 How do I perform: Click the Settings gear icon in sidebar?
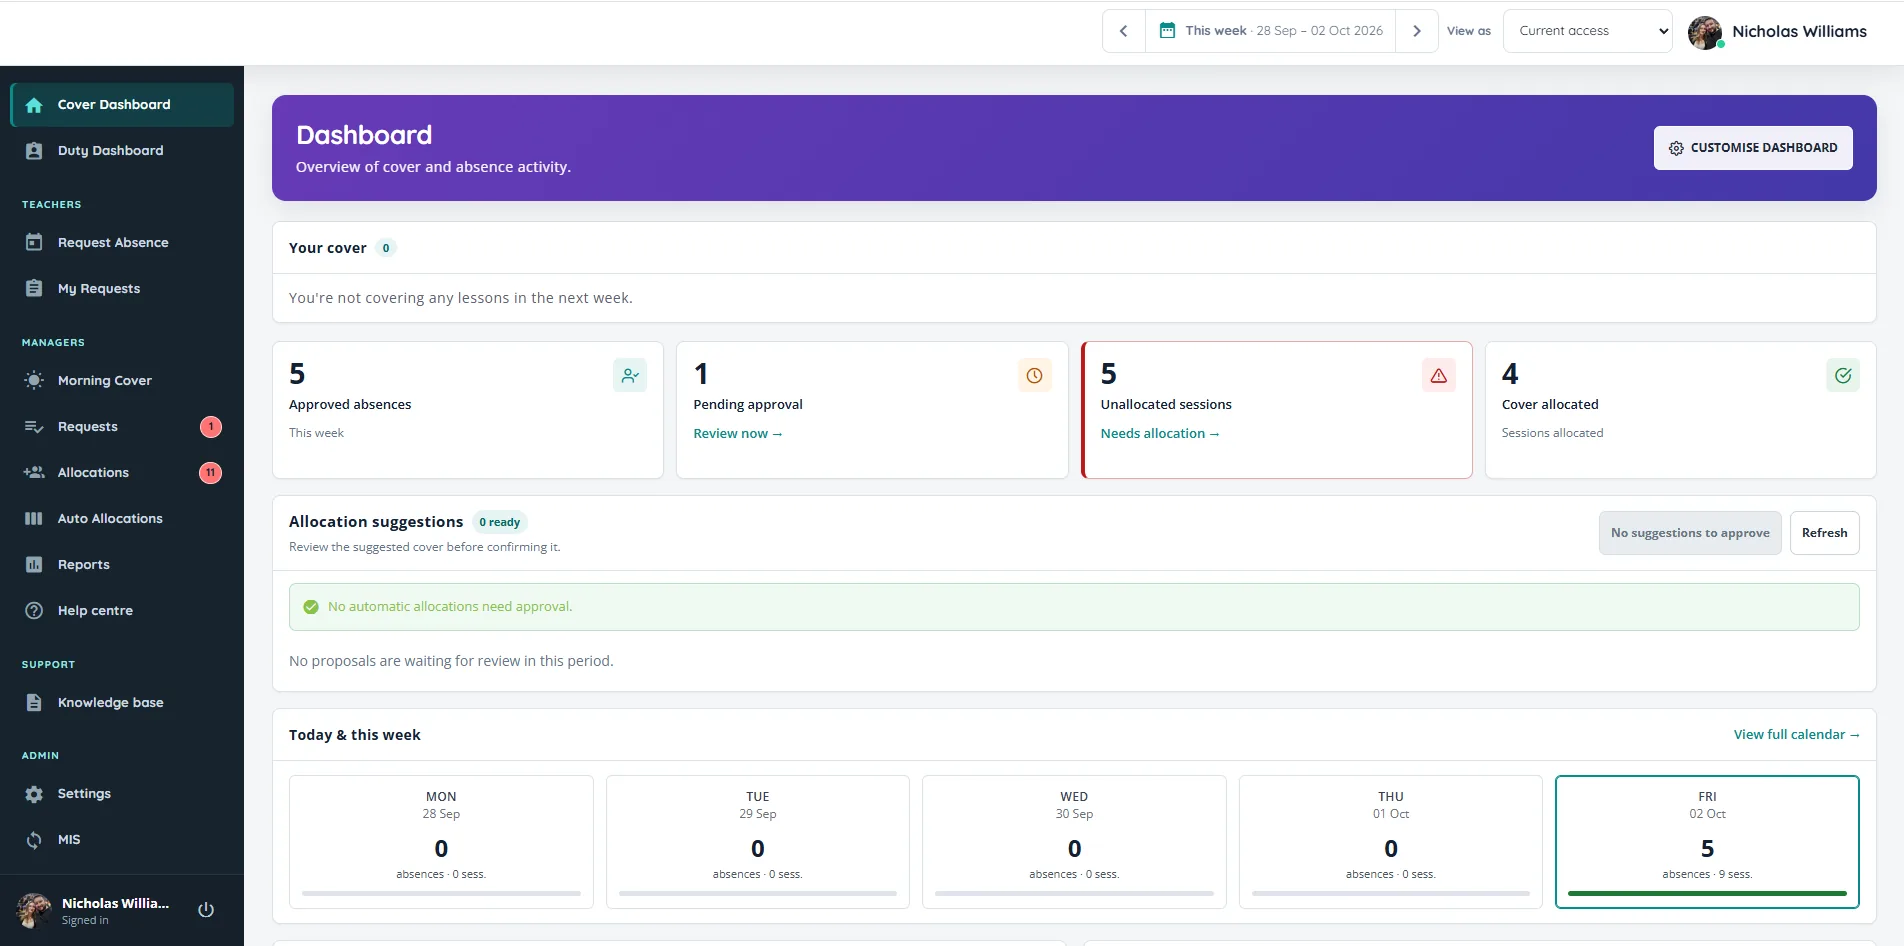(x=34, y=794)
